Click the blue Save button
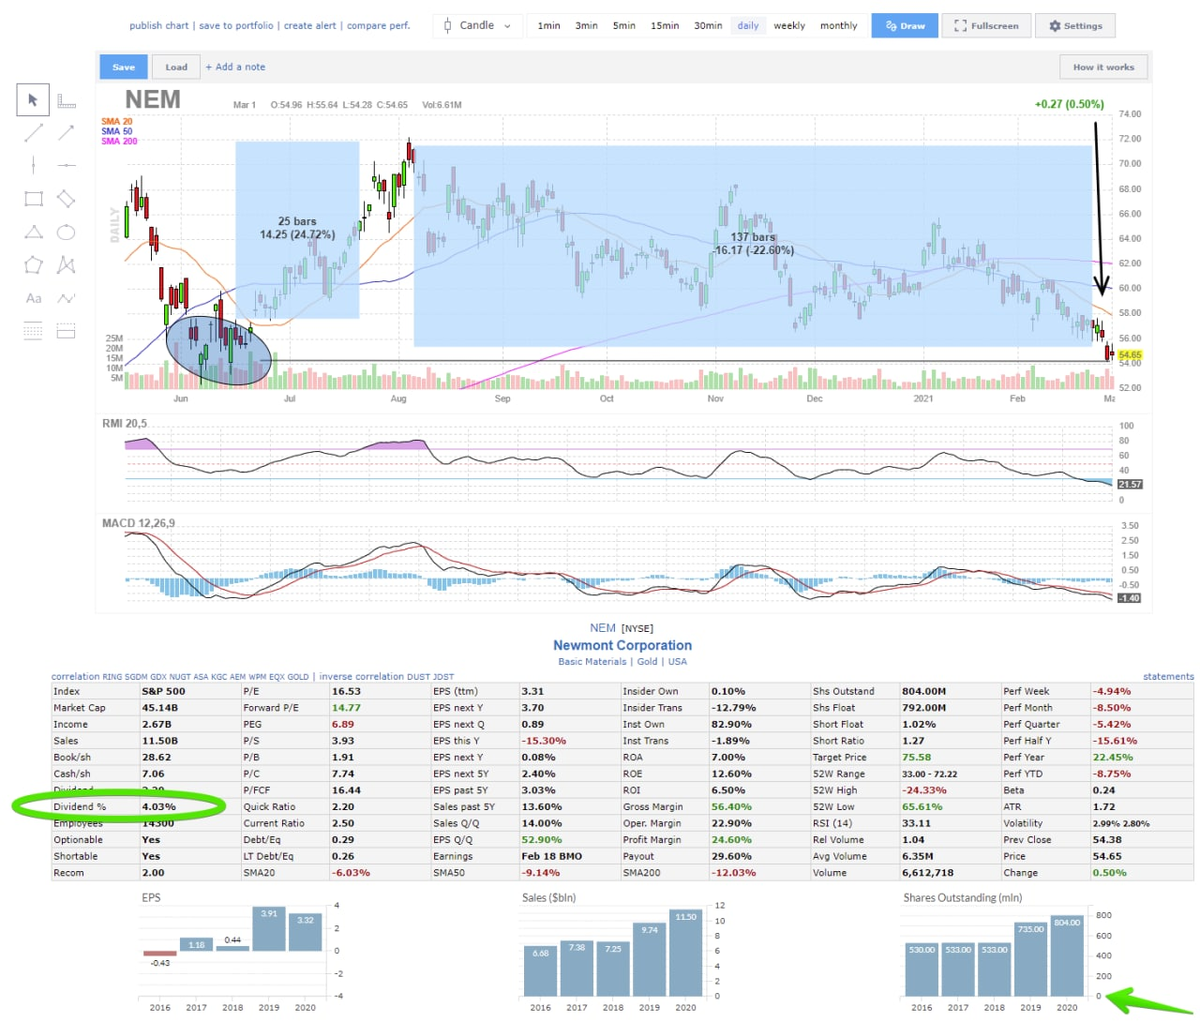Screen dimensions: 1200x1022 point(124,67)
